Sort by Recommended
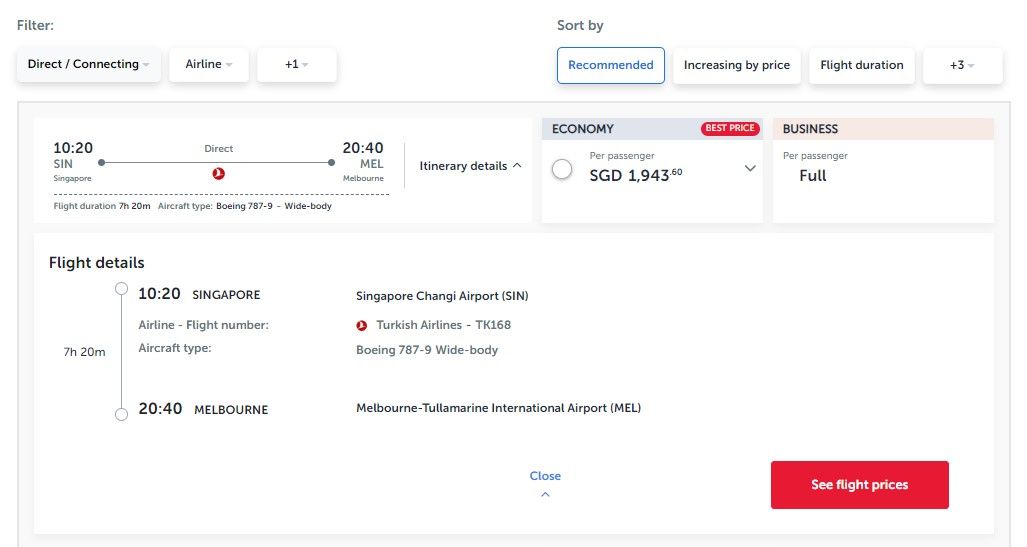The width and height of the screenshot is (1027, 547). click(x=610, y=66)
